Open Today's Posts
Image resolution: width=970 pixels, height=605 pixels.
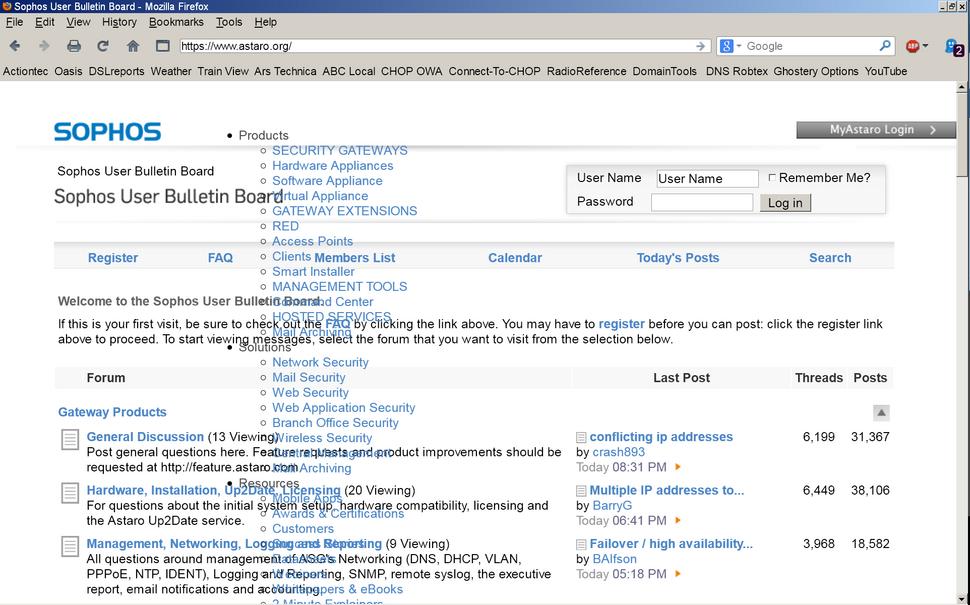(x=678, y=258)
